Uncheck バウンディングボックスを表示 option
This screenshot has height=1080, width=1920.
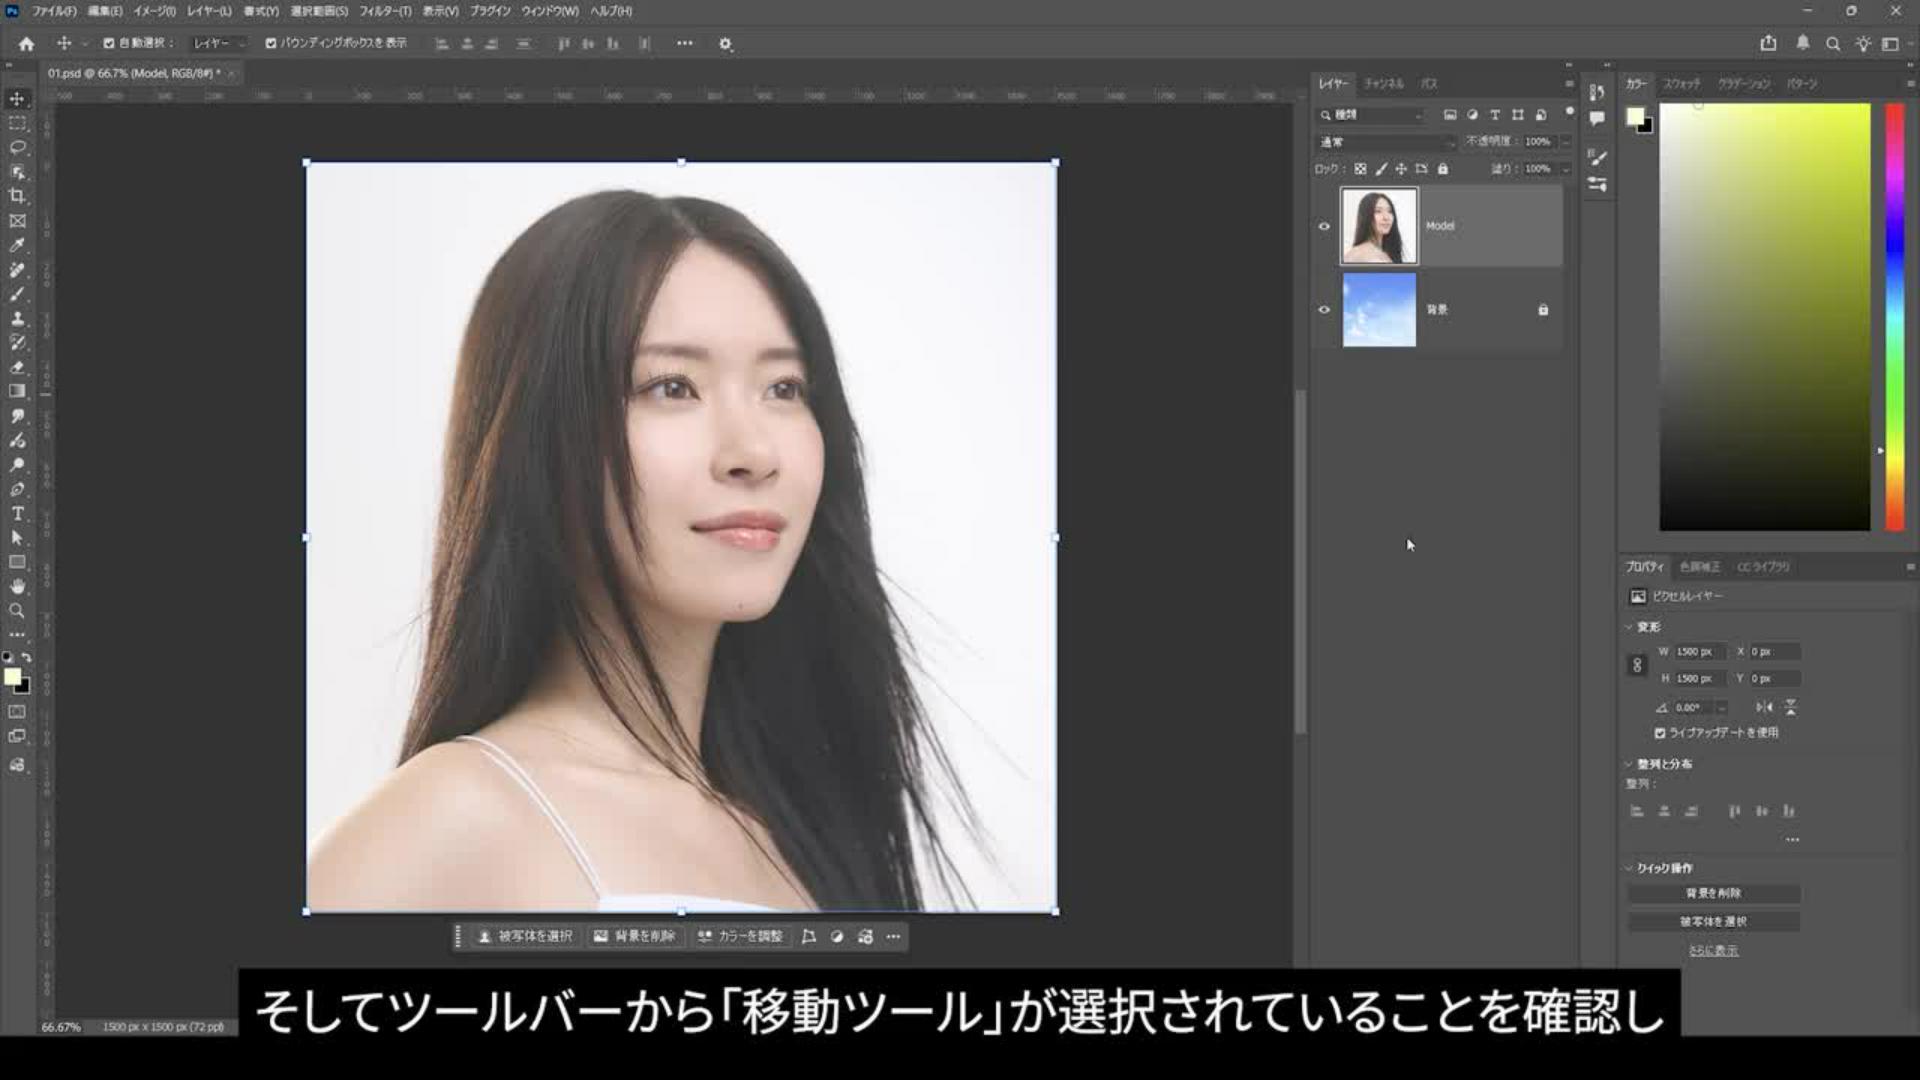tap(270, 43)
